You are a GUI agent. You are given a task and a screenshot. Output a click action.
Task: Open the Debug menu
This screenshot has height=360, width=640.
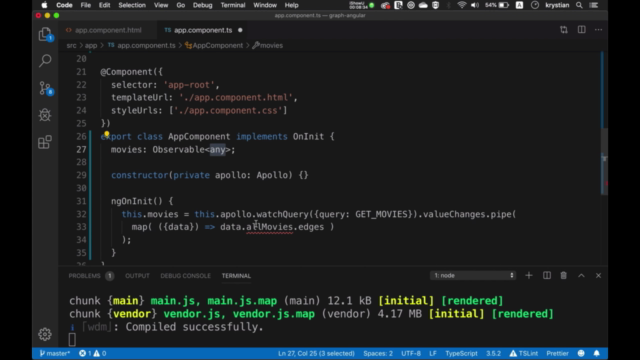point(202,5)
